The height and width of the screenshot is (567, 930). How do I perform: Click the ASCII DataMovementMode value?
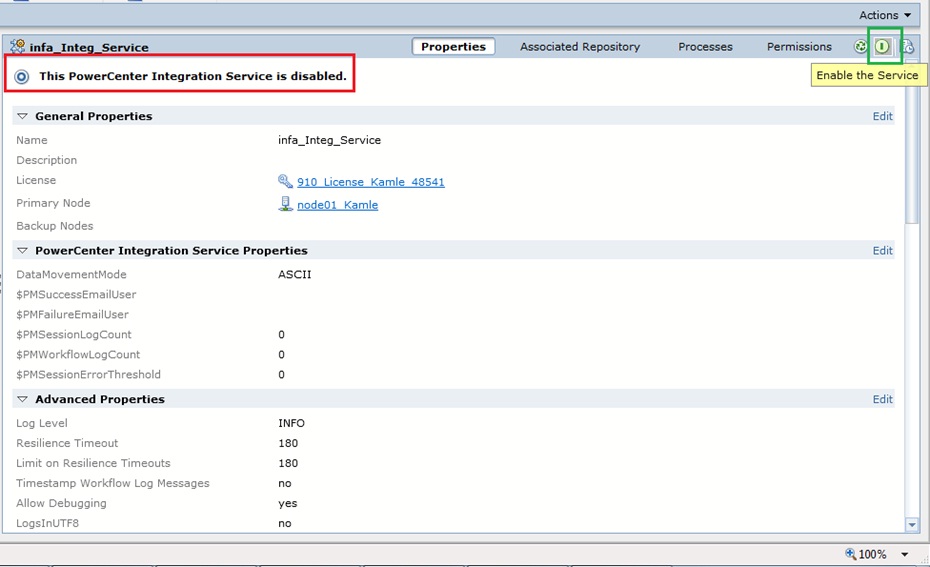click(294, 275)
